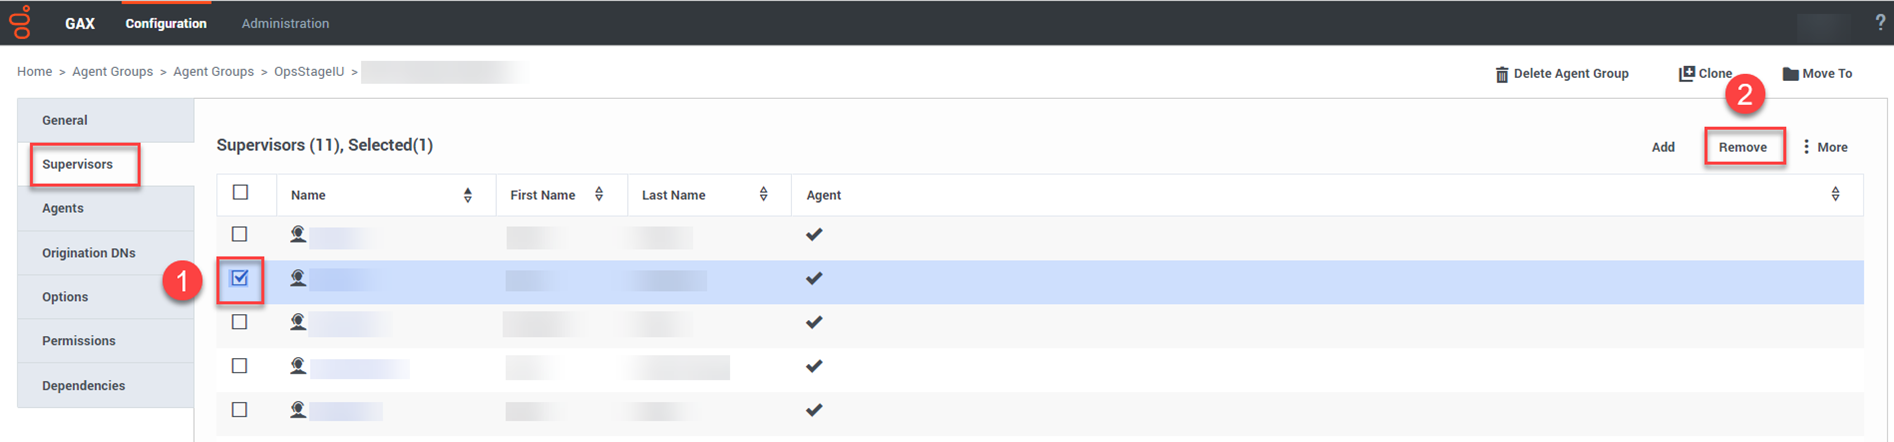Uncheck the selected supervisor row checkbox
The height and width of the screenshot is (442, 1894).
240,278
